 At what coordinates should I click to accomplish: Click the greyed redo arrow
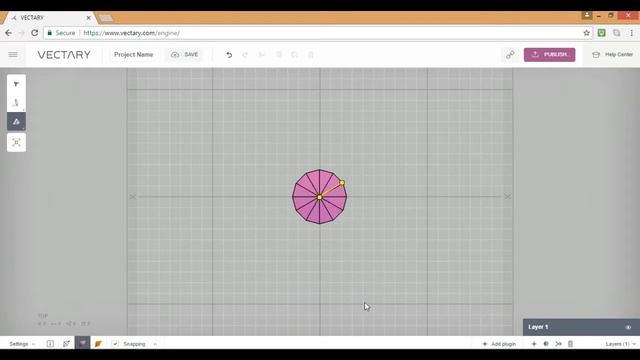245,55
